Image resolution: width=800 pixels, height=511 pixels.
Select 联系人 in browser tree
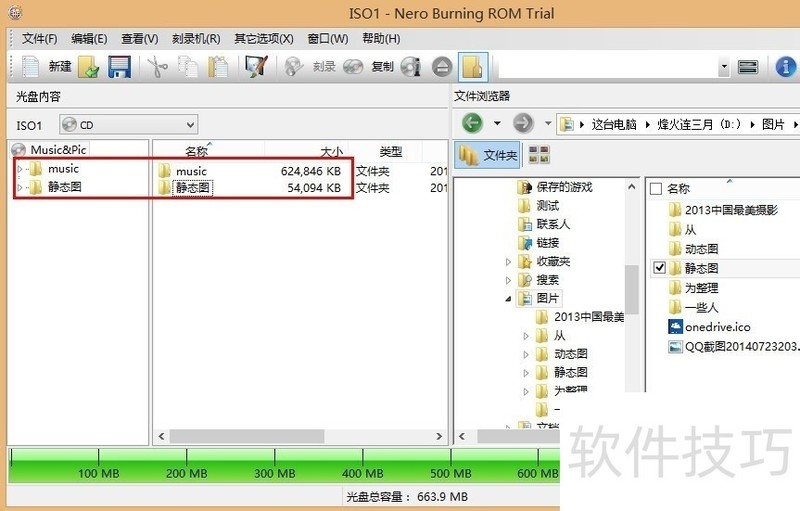pos(543,224)
